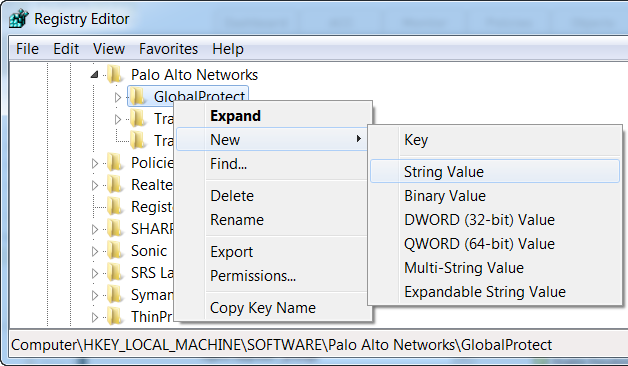Click the Palo Alto Networks folder icon
Viewport: 628px width, 366px height.
click(x=115, y=74)
